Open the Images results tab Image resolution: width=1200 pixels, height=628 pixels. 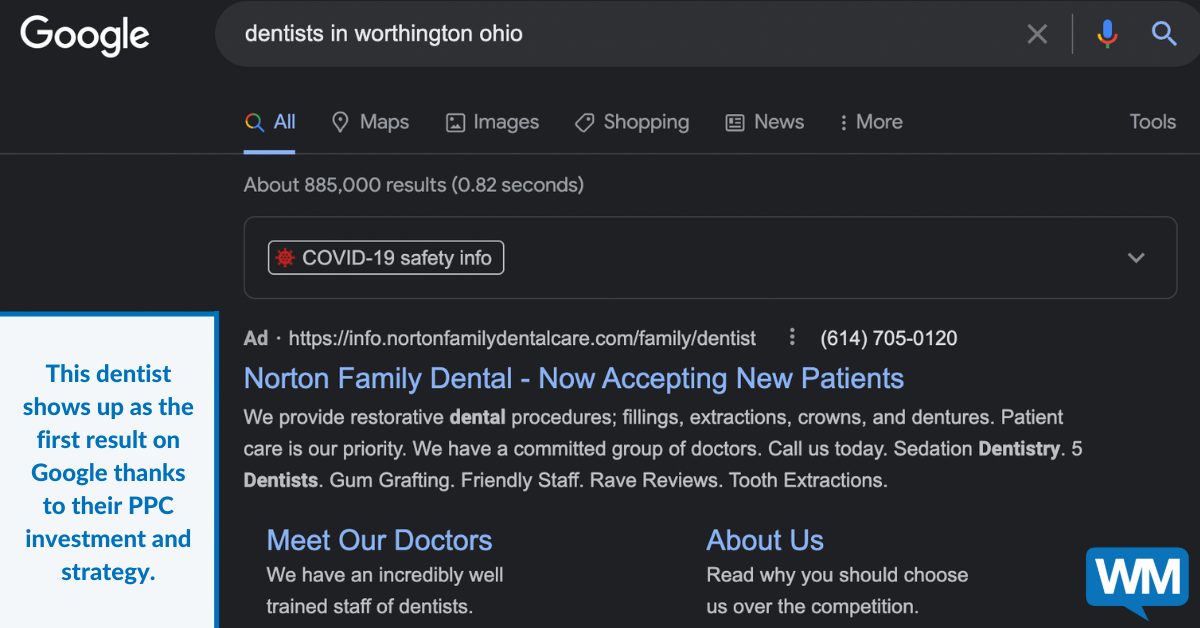coord(492,122)
